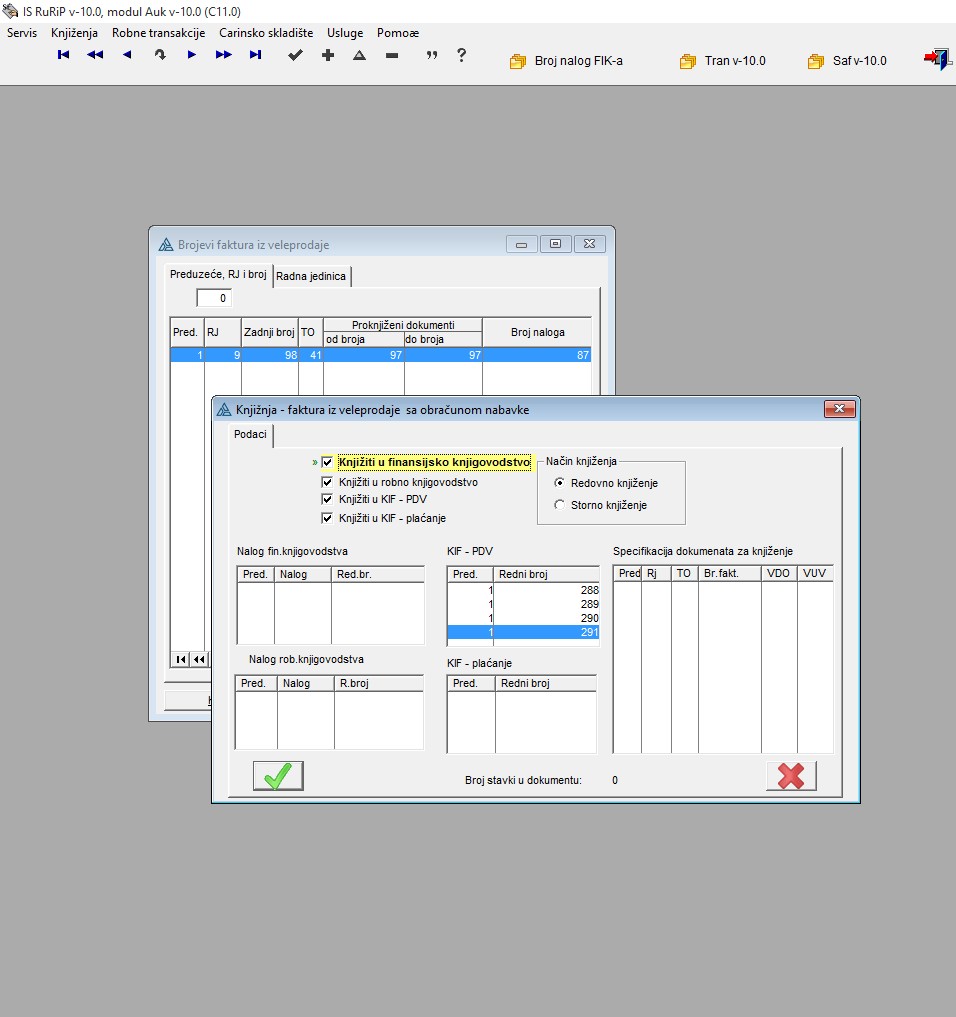Jump to last record navigation arrow
Screen dimensions: 956x1017
pos(255,56)
